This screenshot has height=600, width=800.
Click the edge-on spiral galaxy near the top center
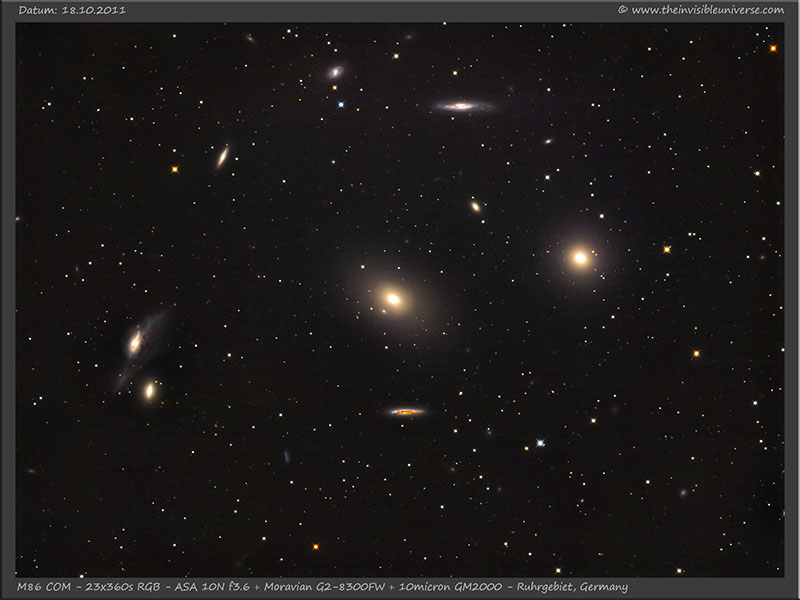pos(460,105)
